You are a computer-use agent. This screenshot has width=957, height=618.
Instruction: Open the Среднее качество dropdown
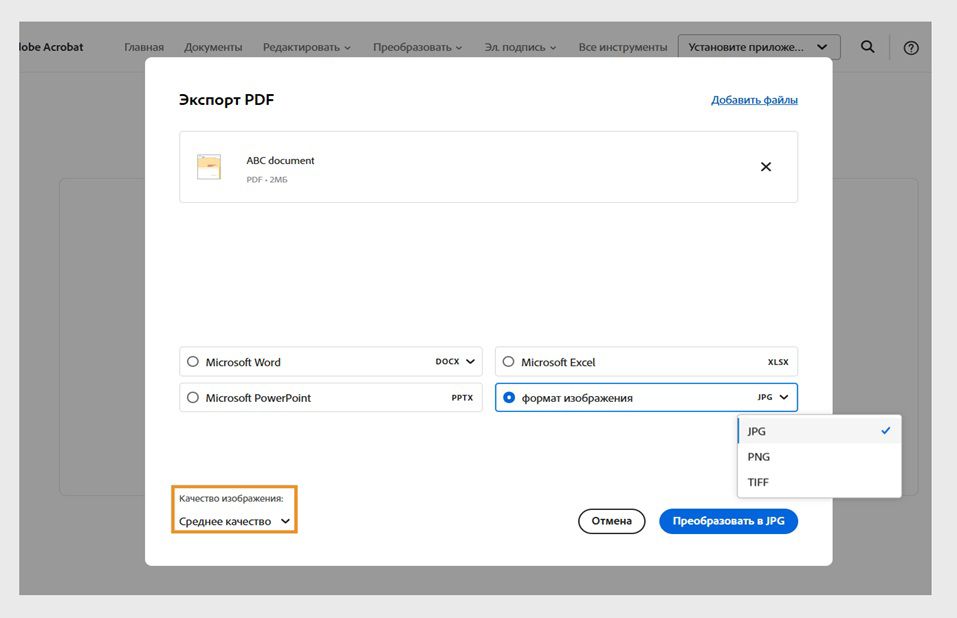[x=233, y=522]
